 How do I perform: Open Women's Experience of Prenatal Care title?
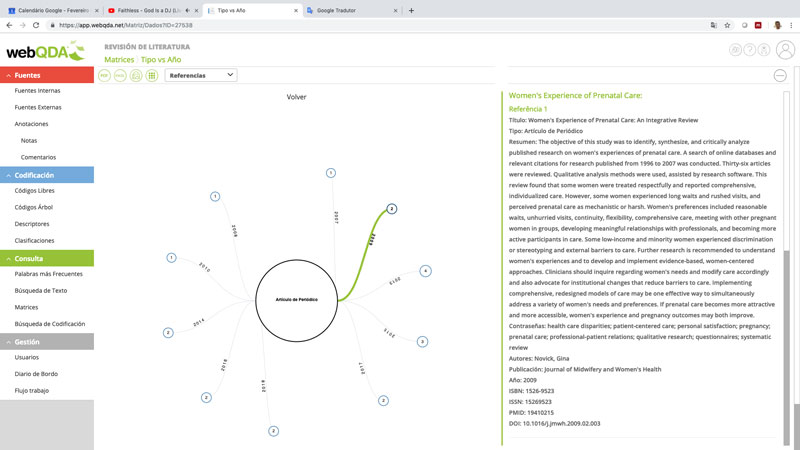click(x=576, y=95)
